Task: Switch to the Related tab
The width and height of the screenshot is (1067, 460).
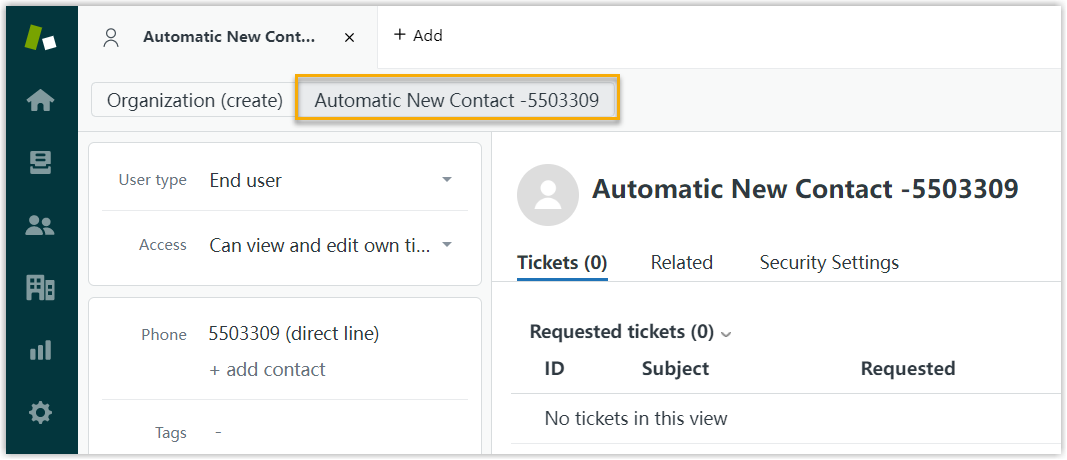Action: pyautogui.click(x=681, y=263)
